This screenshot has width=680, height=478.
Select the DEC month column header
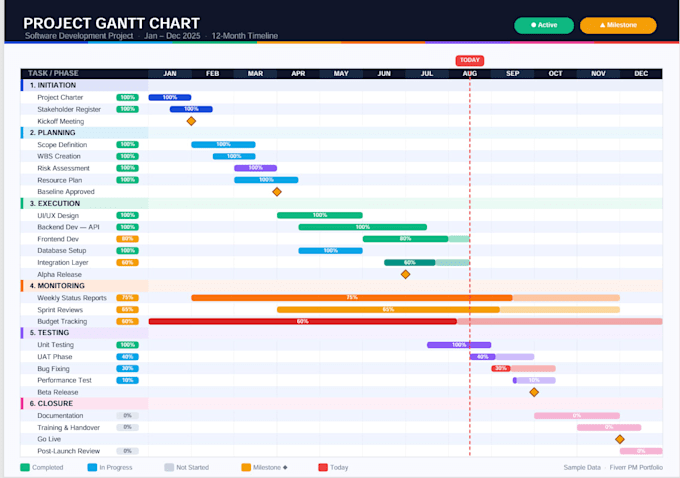click(x=641, y=73)
